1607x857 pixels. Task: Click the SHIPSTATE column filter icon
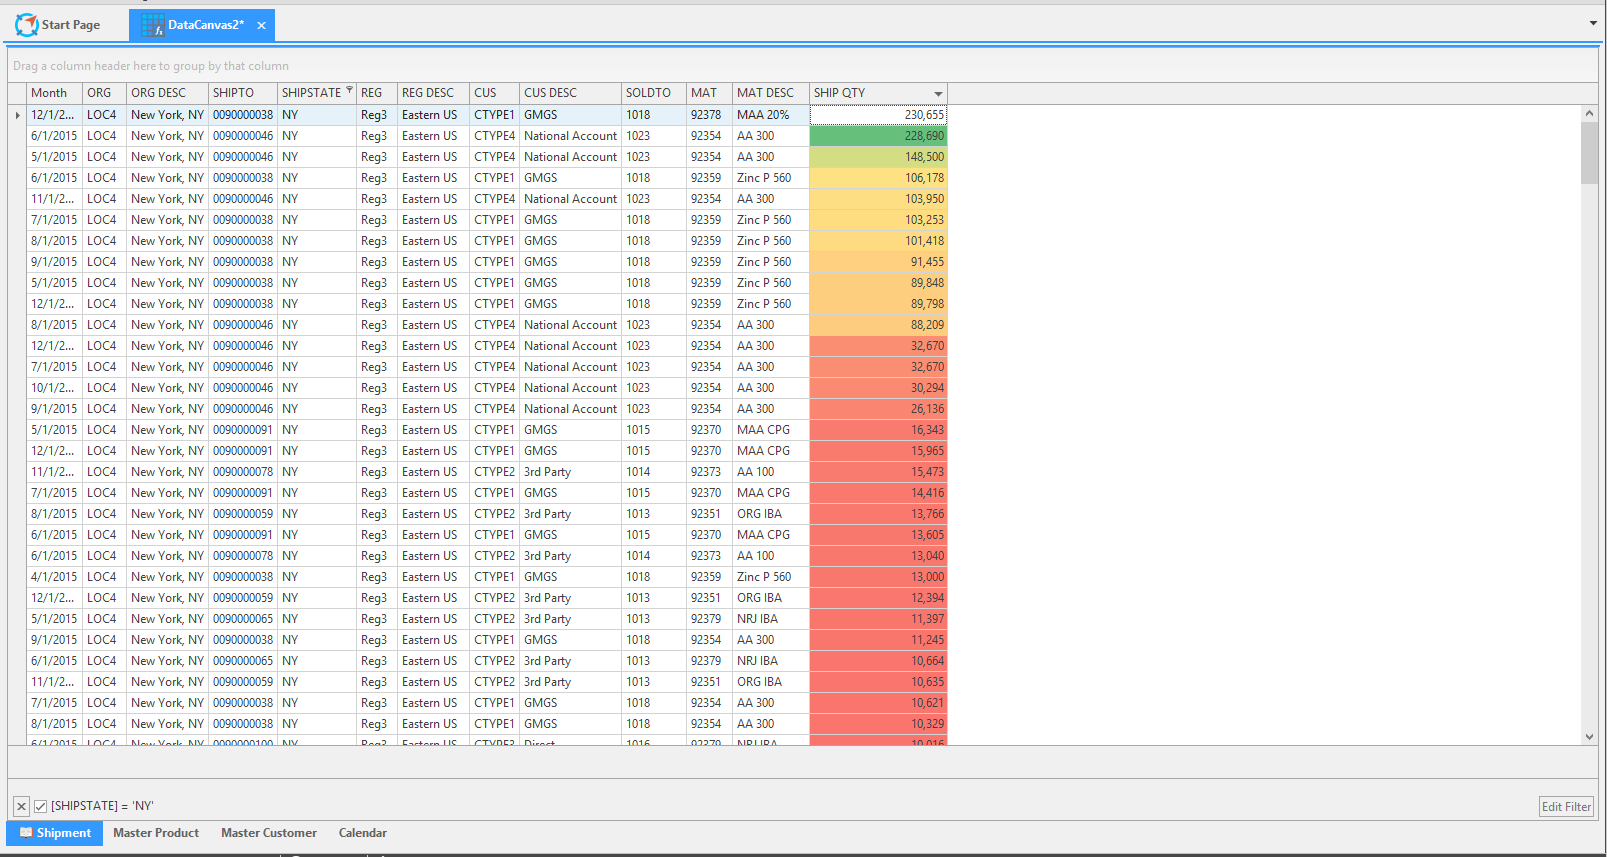tap(349, 90)
